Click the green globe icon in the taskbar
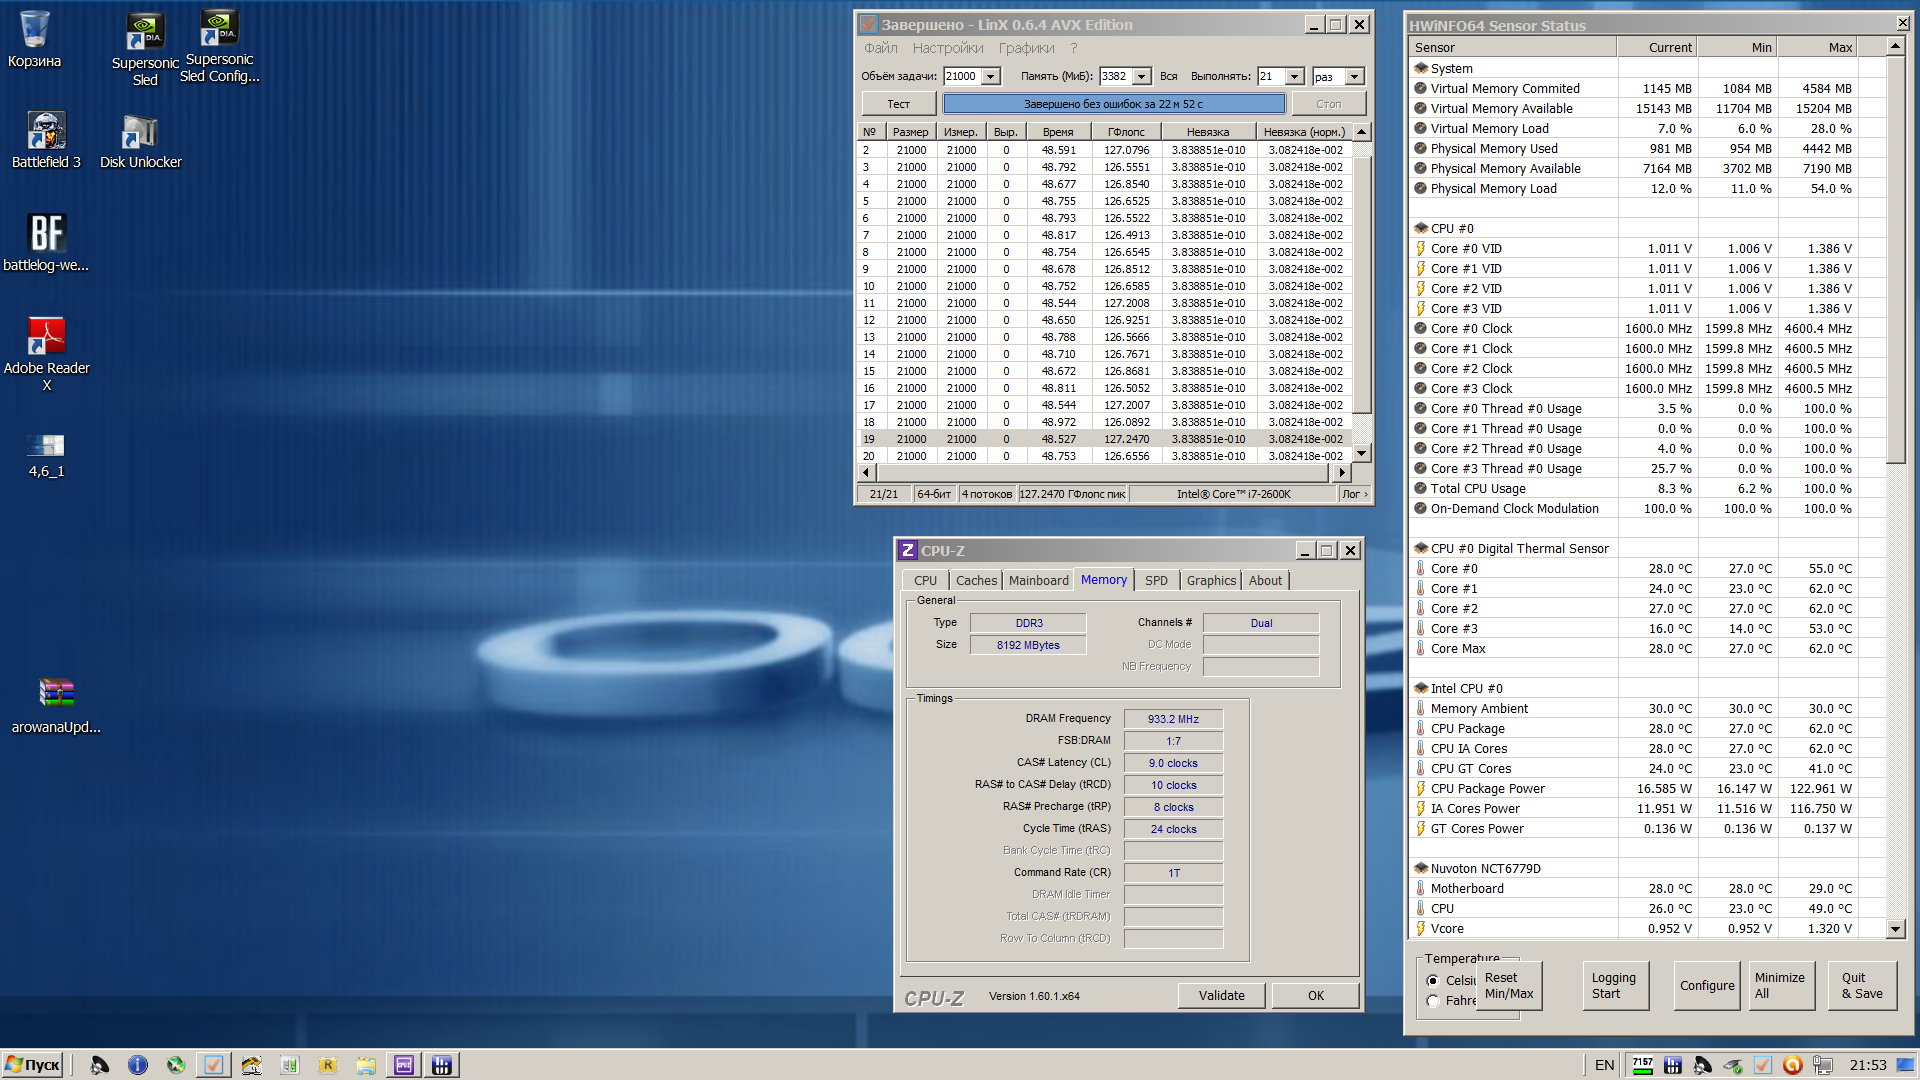This screenshot has height=1080, width=1920. [176, 1065]
